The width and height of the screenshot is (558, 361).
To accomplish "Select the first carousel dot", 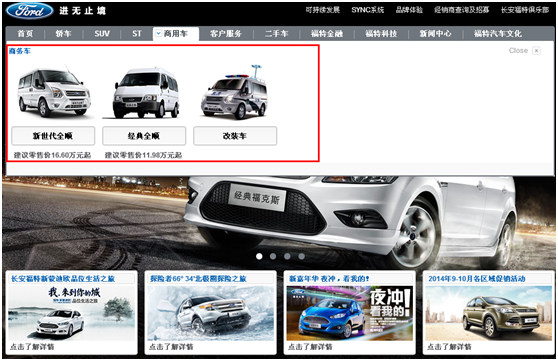I will (259, 256).
